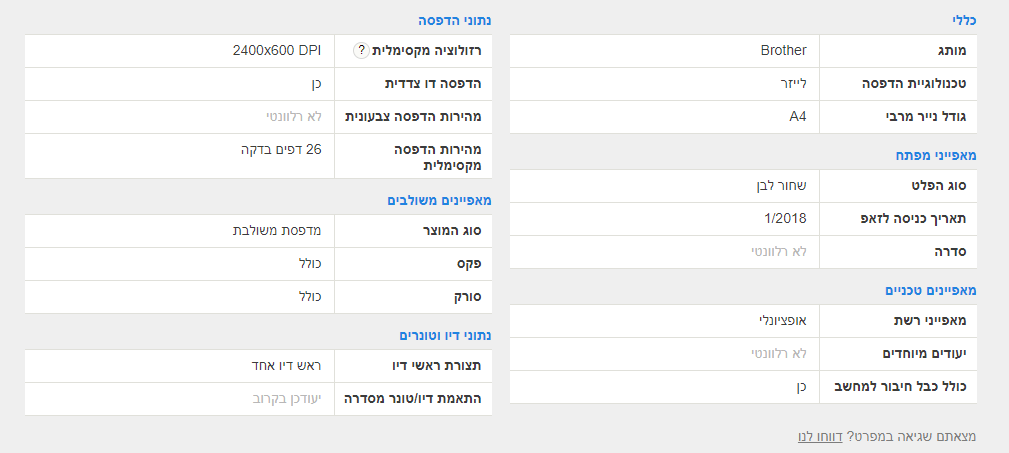Image resolution: width=1009 pixels, height=453 pixels.
Task: Select the מאפייני מפתח section heading
Action: (x=935, y=155)
